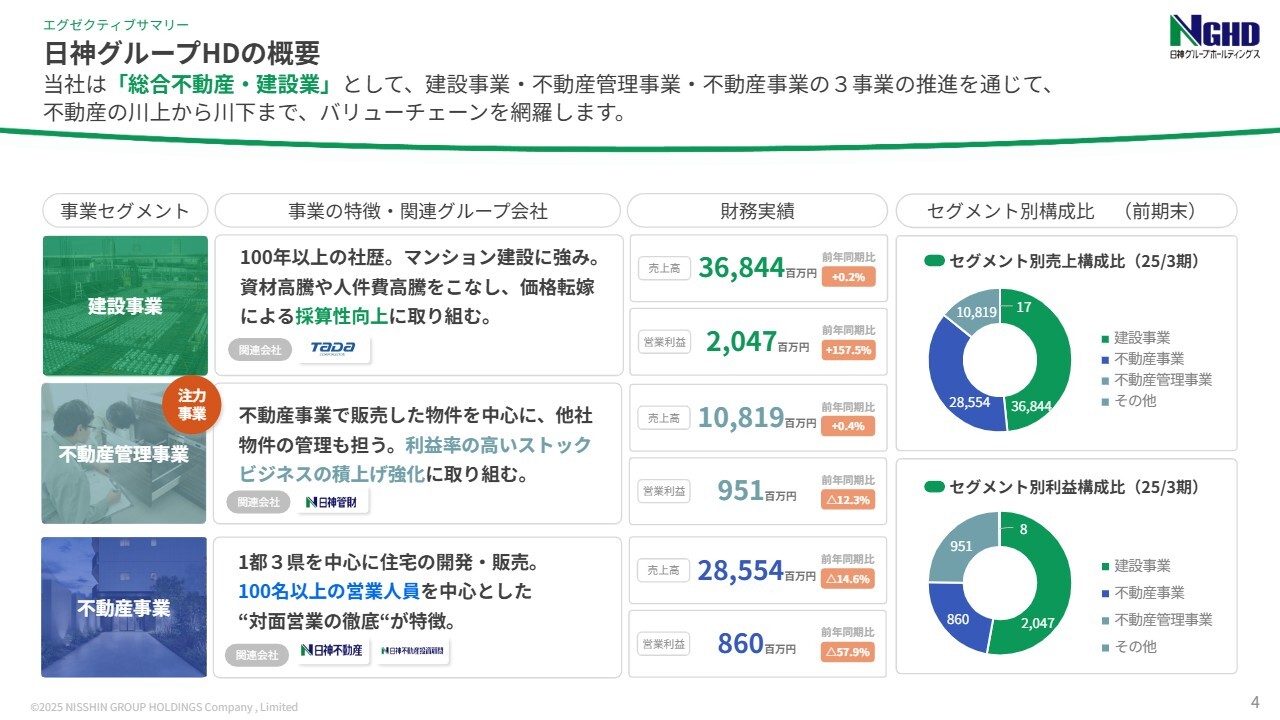Click the 営業利益 label next to 860
The width and height of the screenshot is (1280, 720).
tap(664, 644)
